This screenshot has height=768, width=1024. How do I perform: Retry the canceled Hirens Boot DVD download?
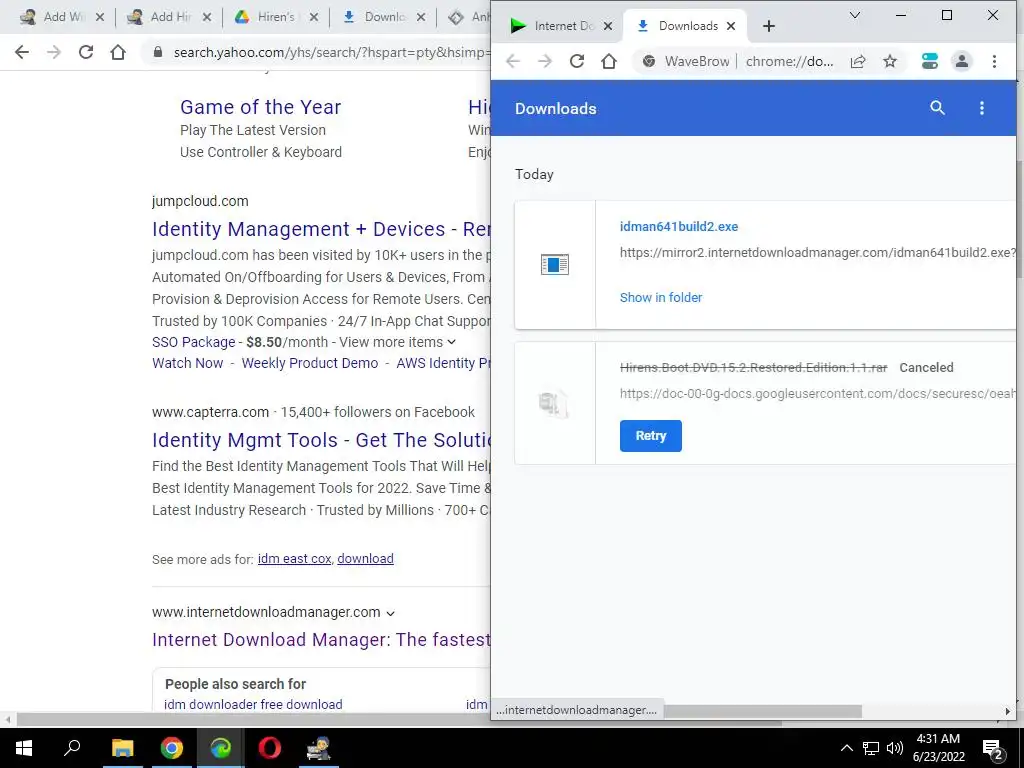click(x=650, y=436)
